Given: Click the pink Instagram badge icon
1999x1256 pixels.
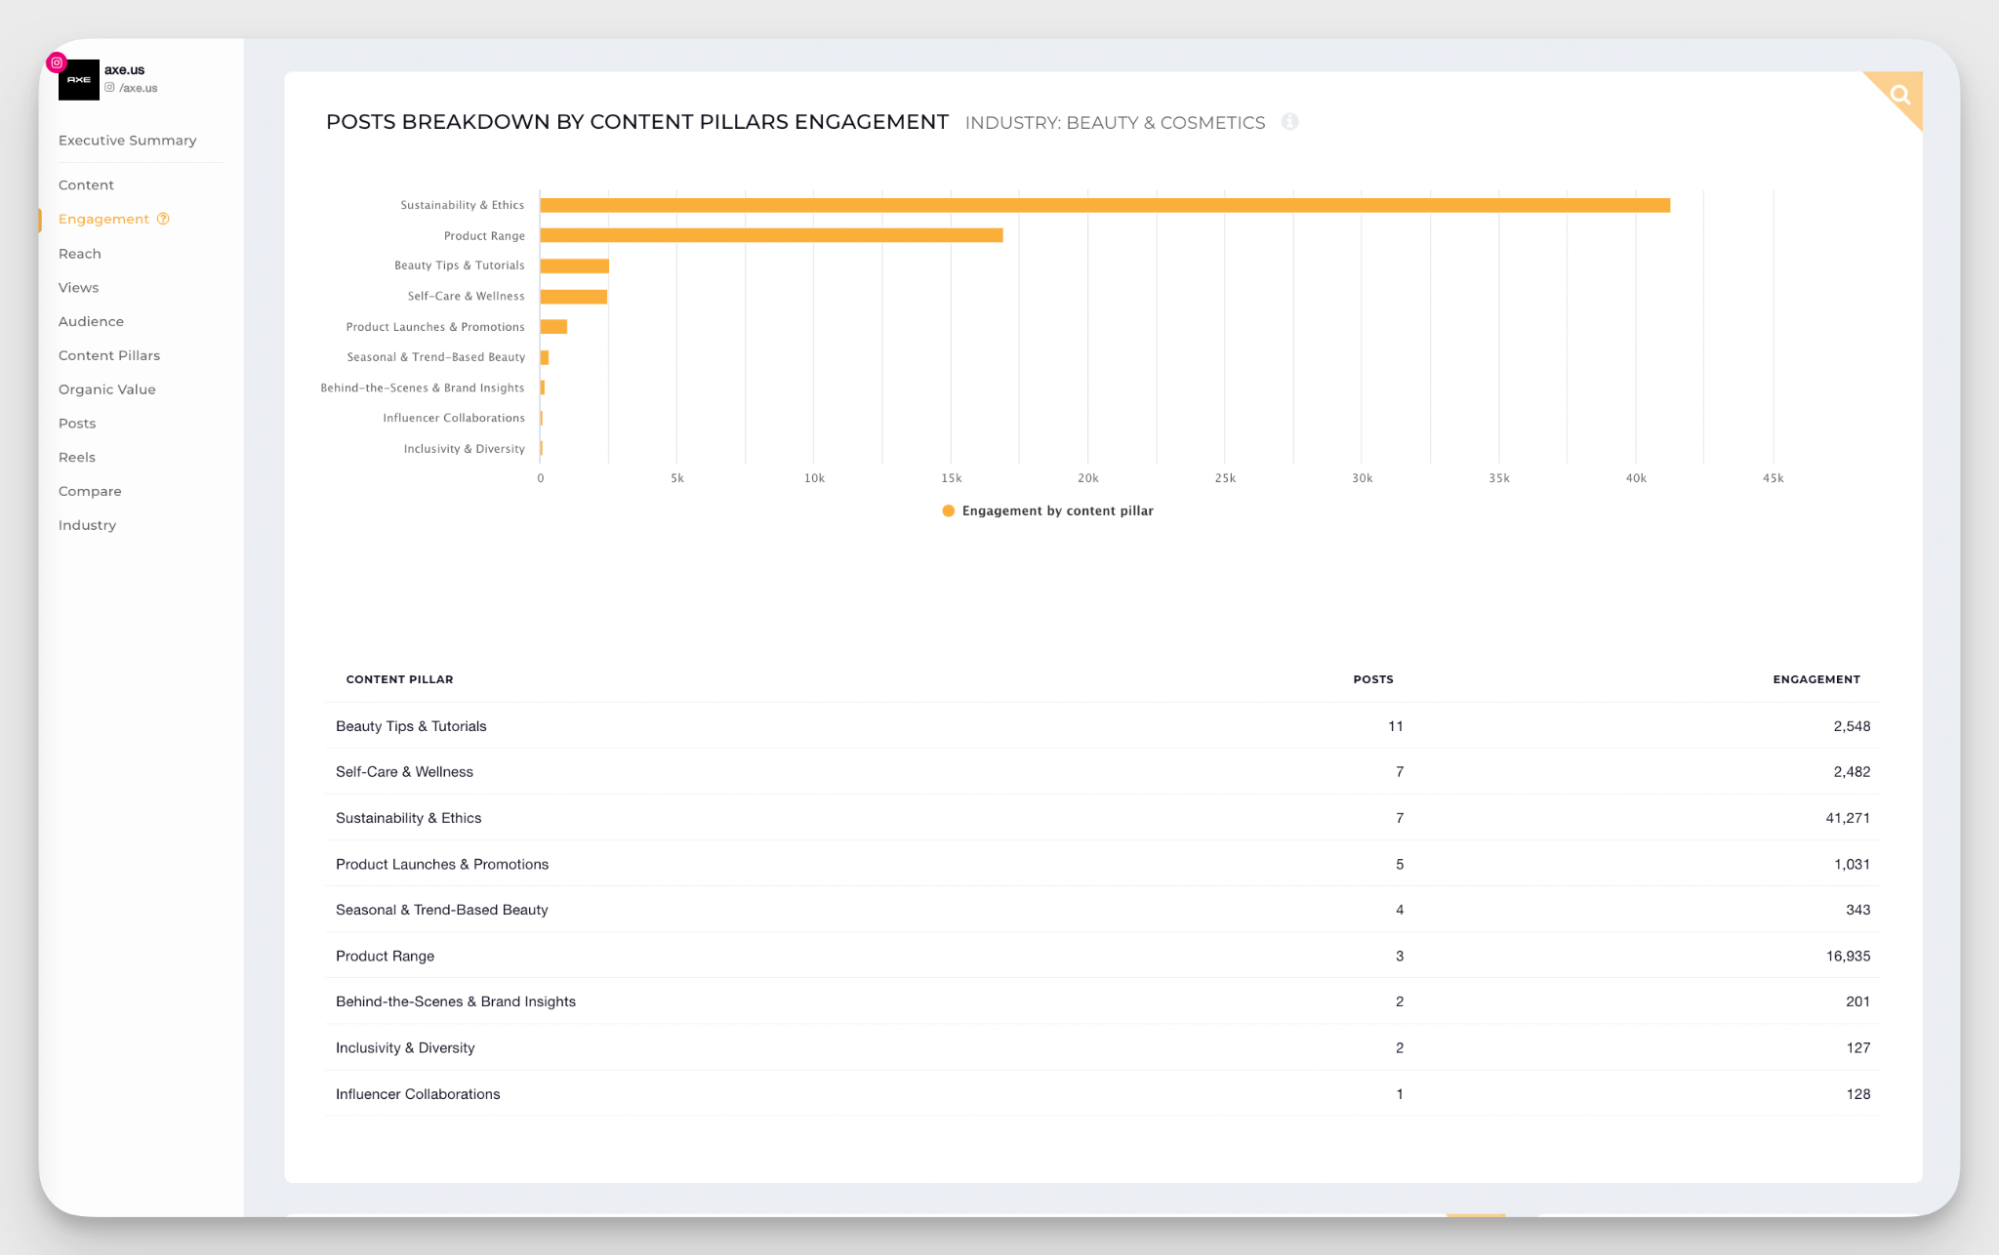Looking at the screenshot, I should point(57,62).
